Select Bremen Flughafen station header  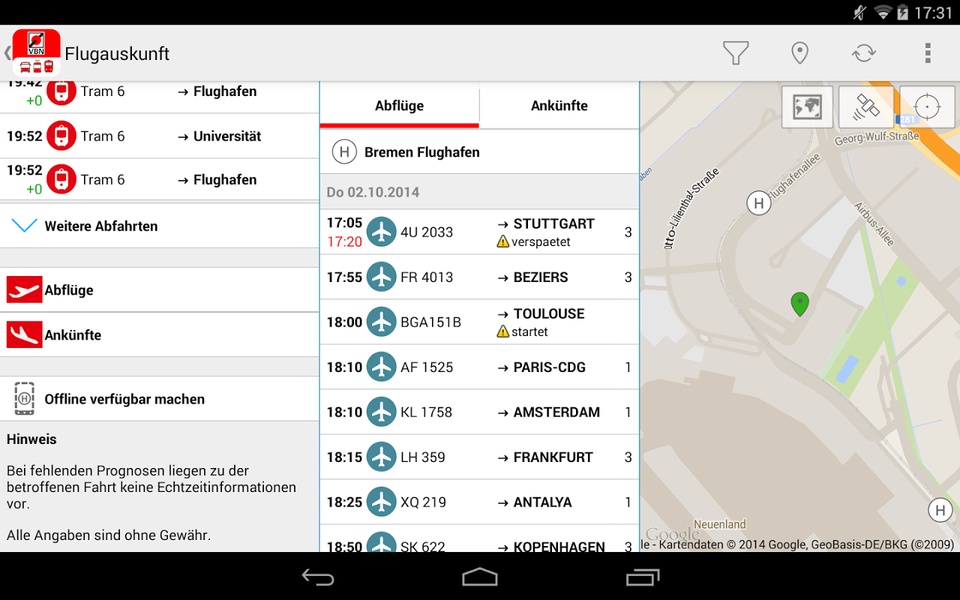pos(479,152)
